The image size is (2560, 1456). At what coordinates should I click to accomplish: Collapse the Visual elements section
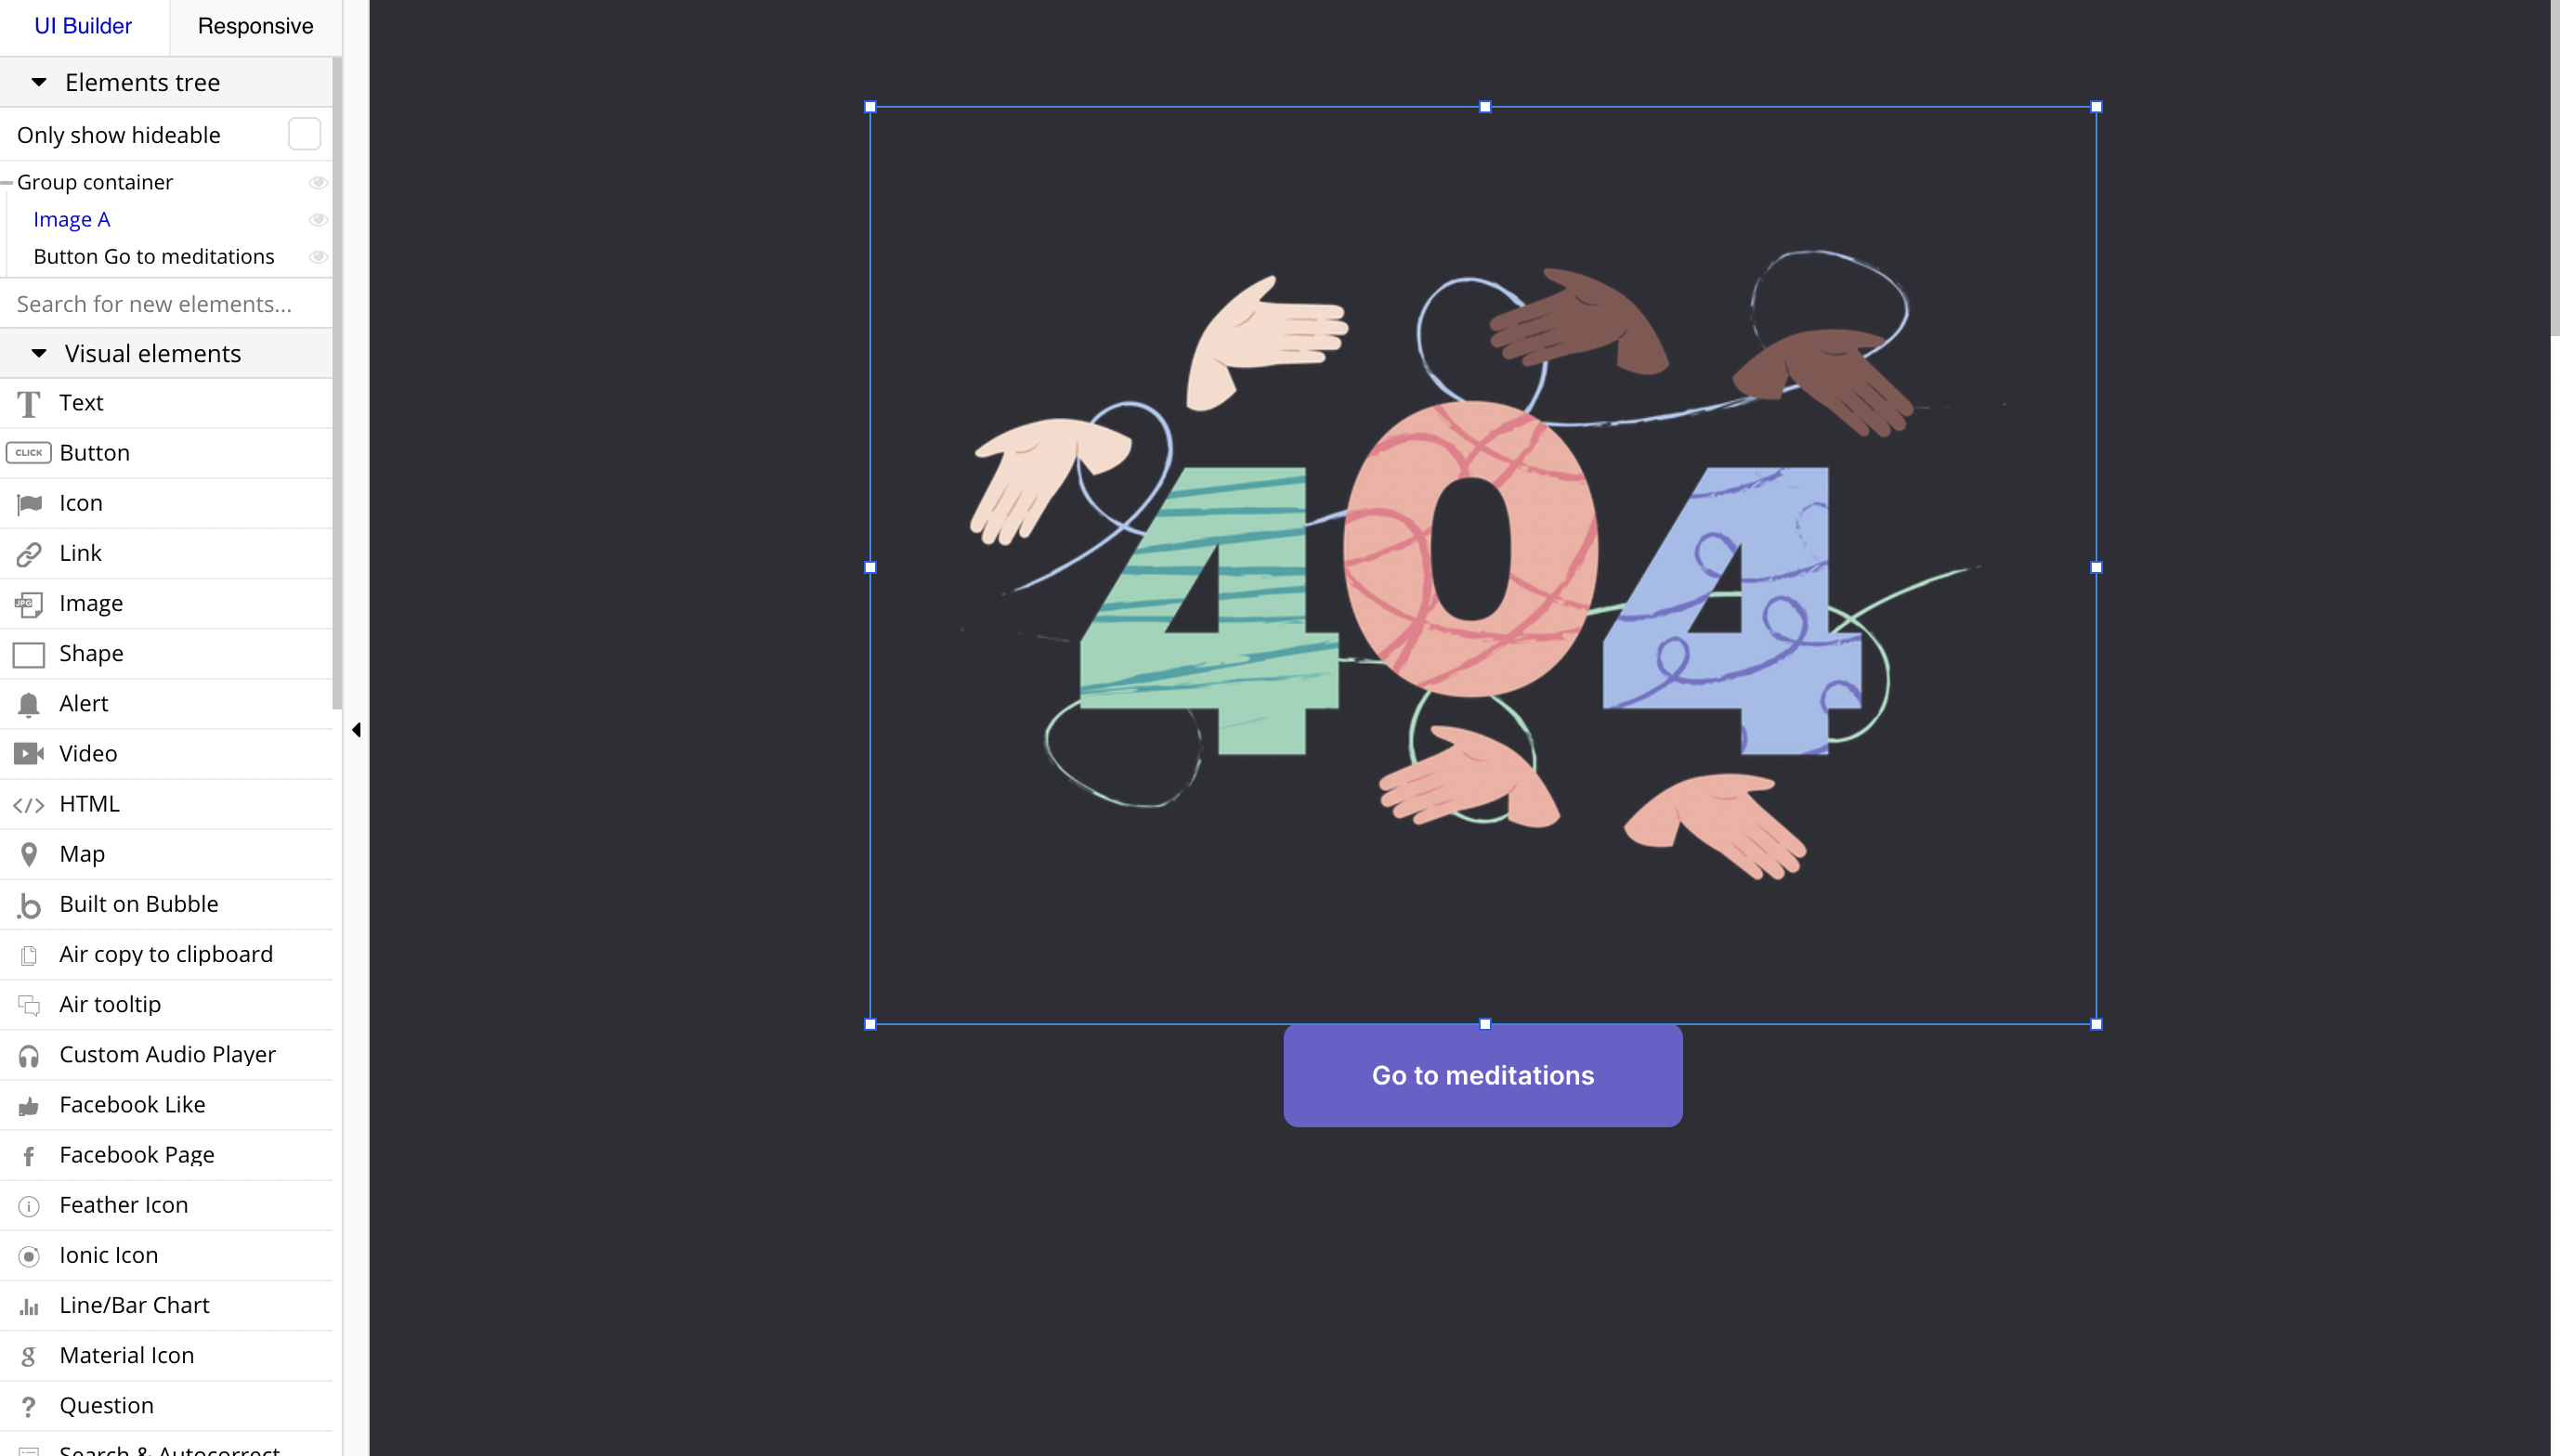[x=39, y=353]
